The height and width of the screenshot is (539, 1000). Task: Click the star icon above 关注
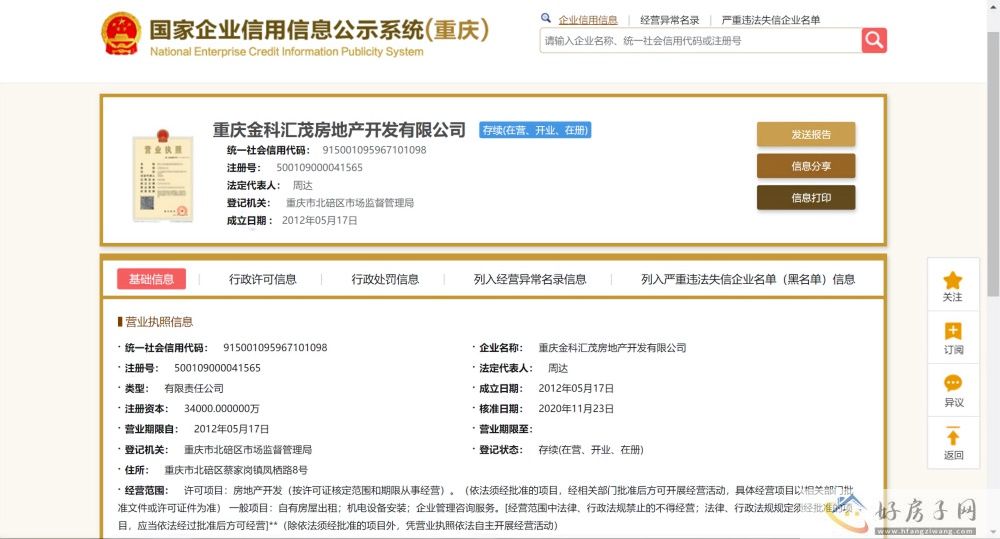pyautogui.click(x=953, y=280)
